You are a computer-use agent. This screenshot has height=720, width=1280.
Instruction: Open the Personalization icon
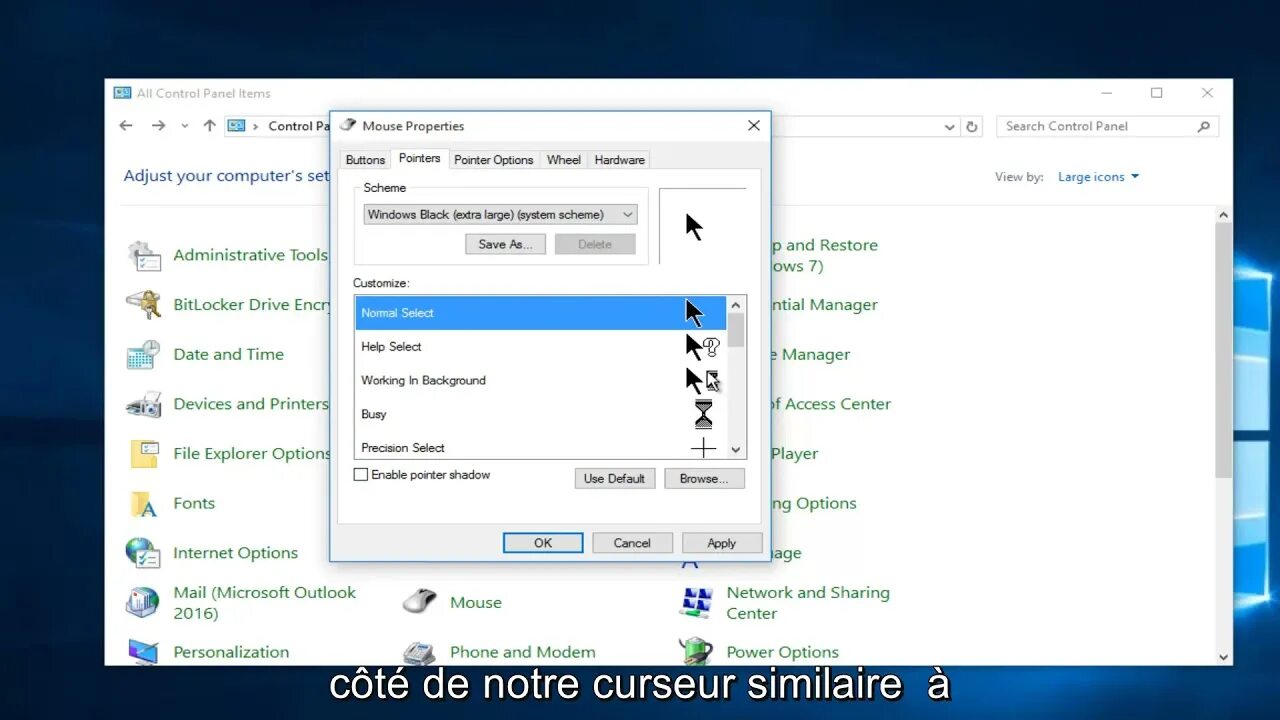click(x=144, y=652)
